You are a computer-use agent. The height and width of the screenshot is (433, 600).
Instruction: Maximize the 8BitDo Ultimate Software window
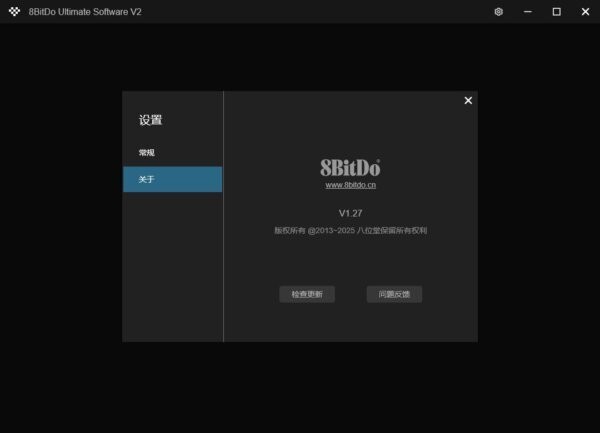point(557,12)
